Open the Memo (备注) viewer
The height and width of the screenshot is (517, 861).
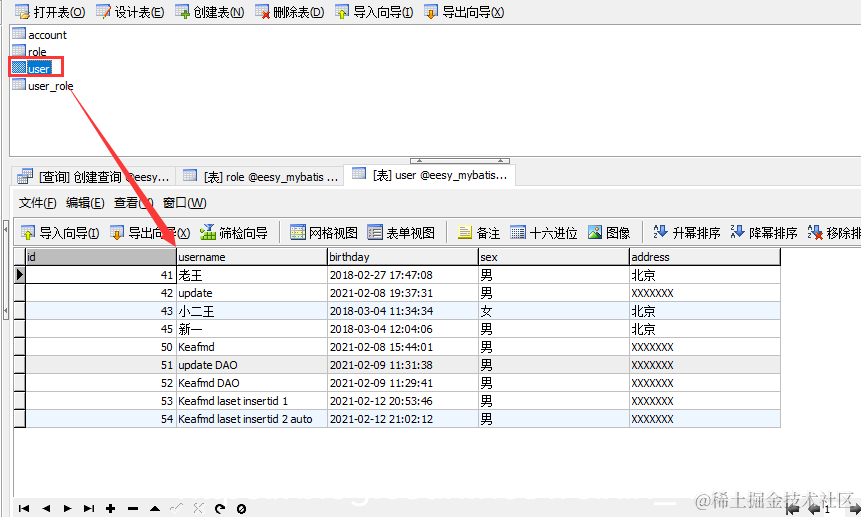[479, 233]
